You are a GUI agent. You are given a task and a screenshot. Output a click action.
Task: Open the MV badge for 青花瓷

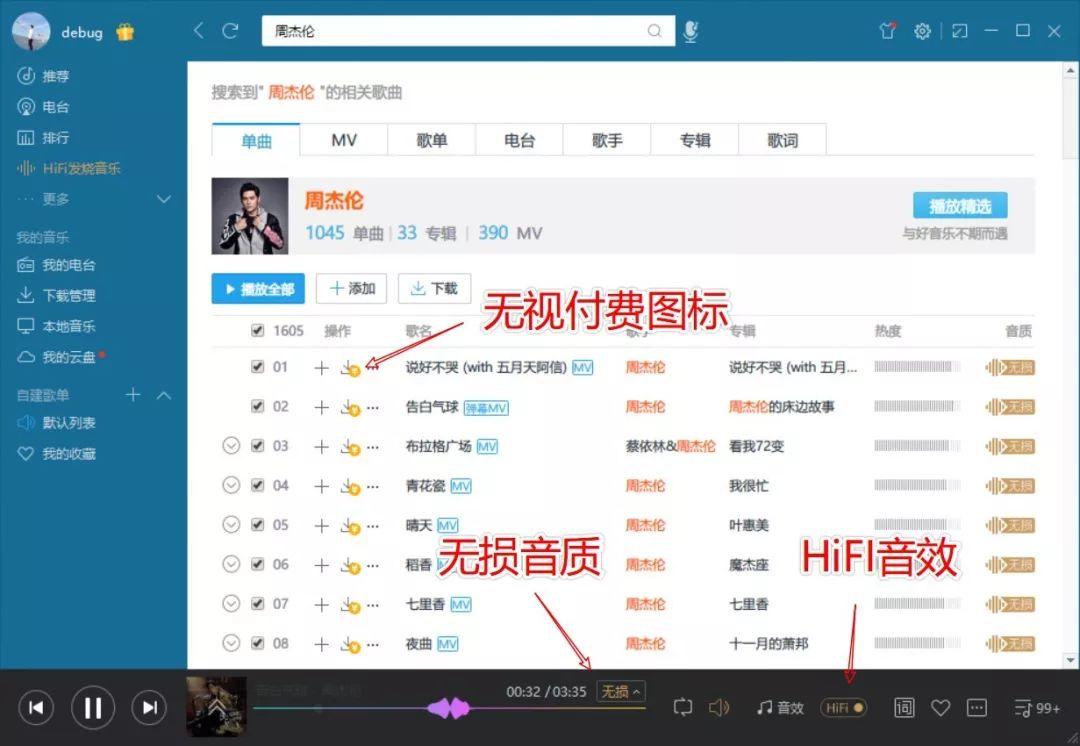pyautogui.click(x=461, y=487)
